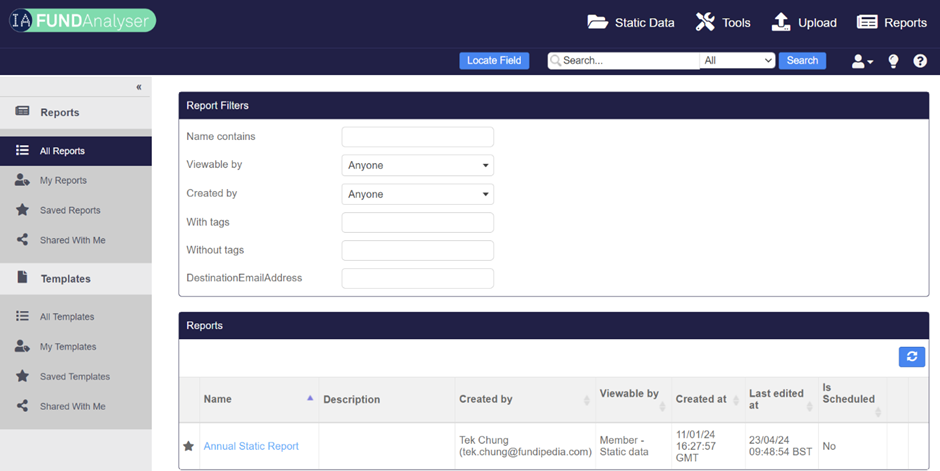The image size is (940, 471).
Task: Open the Annual Static Report link
Action: click(x=251, y=446)
